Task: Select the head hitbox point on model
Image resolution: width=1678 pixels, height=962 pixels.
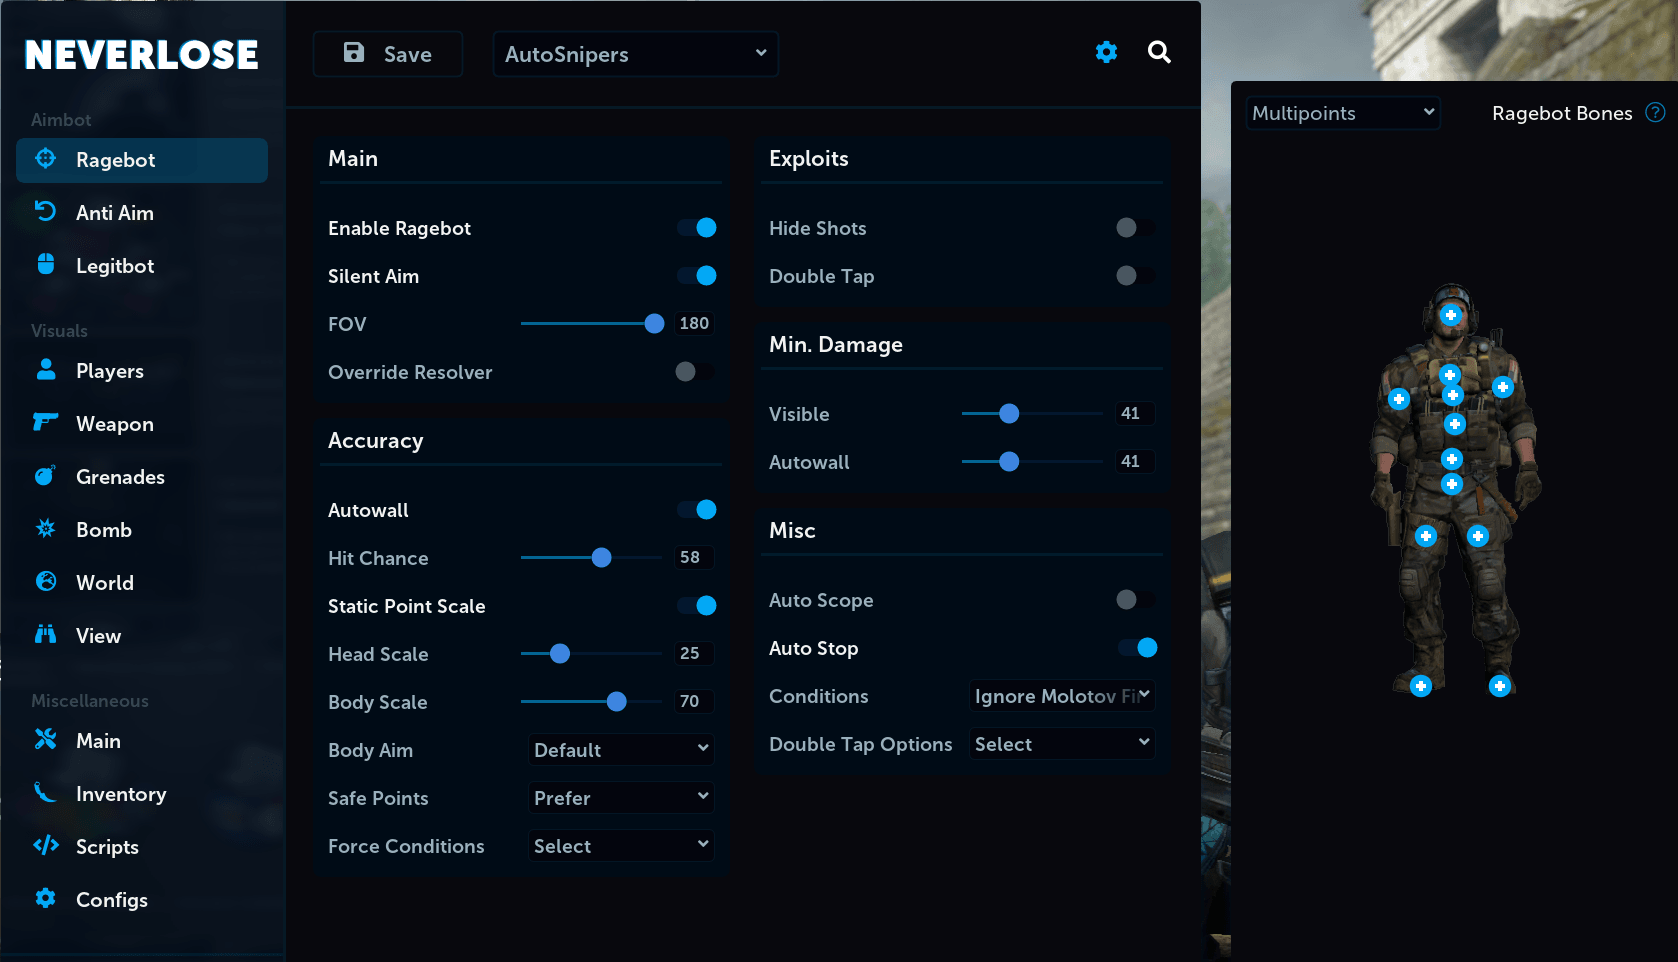Action: 1451,315
